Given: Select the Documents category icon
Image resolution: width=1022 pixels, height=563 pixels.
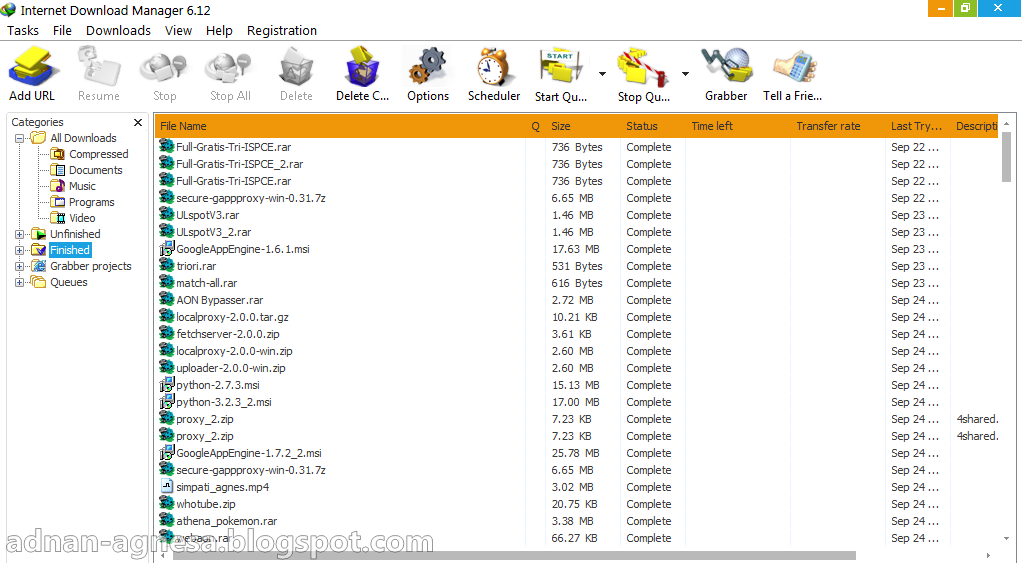Looking at the screenshot, I should pyautogui.click(x=58, y=170).
